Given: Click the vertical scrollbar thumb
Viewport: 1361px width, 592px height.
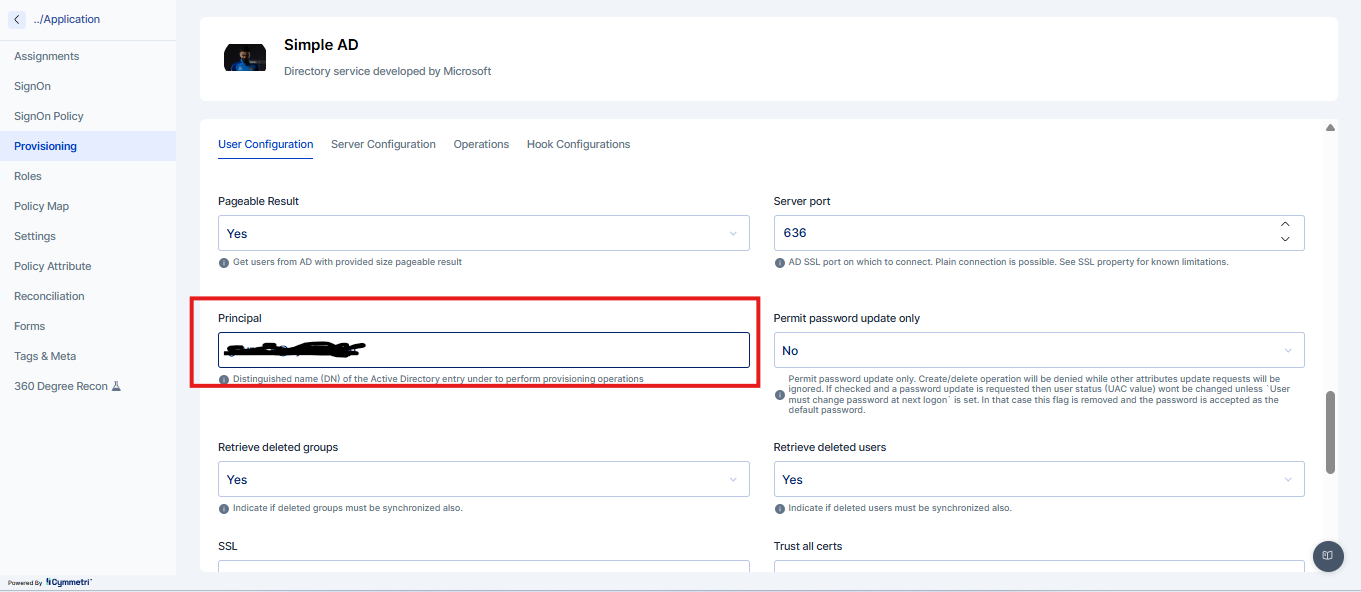Looking at the screenshot, I should [x=1330, y=432].
